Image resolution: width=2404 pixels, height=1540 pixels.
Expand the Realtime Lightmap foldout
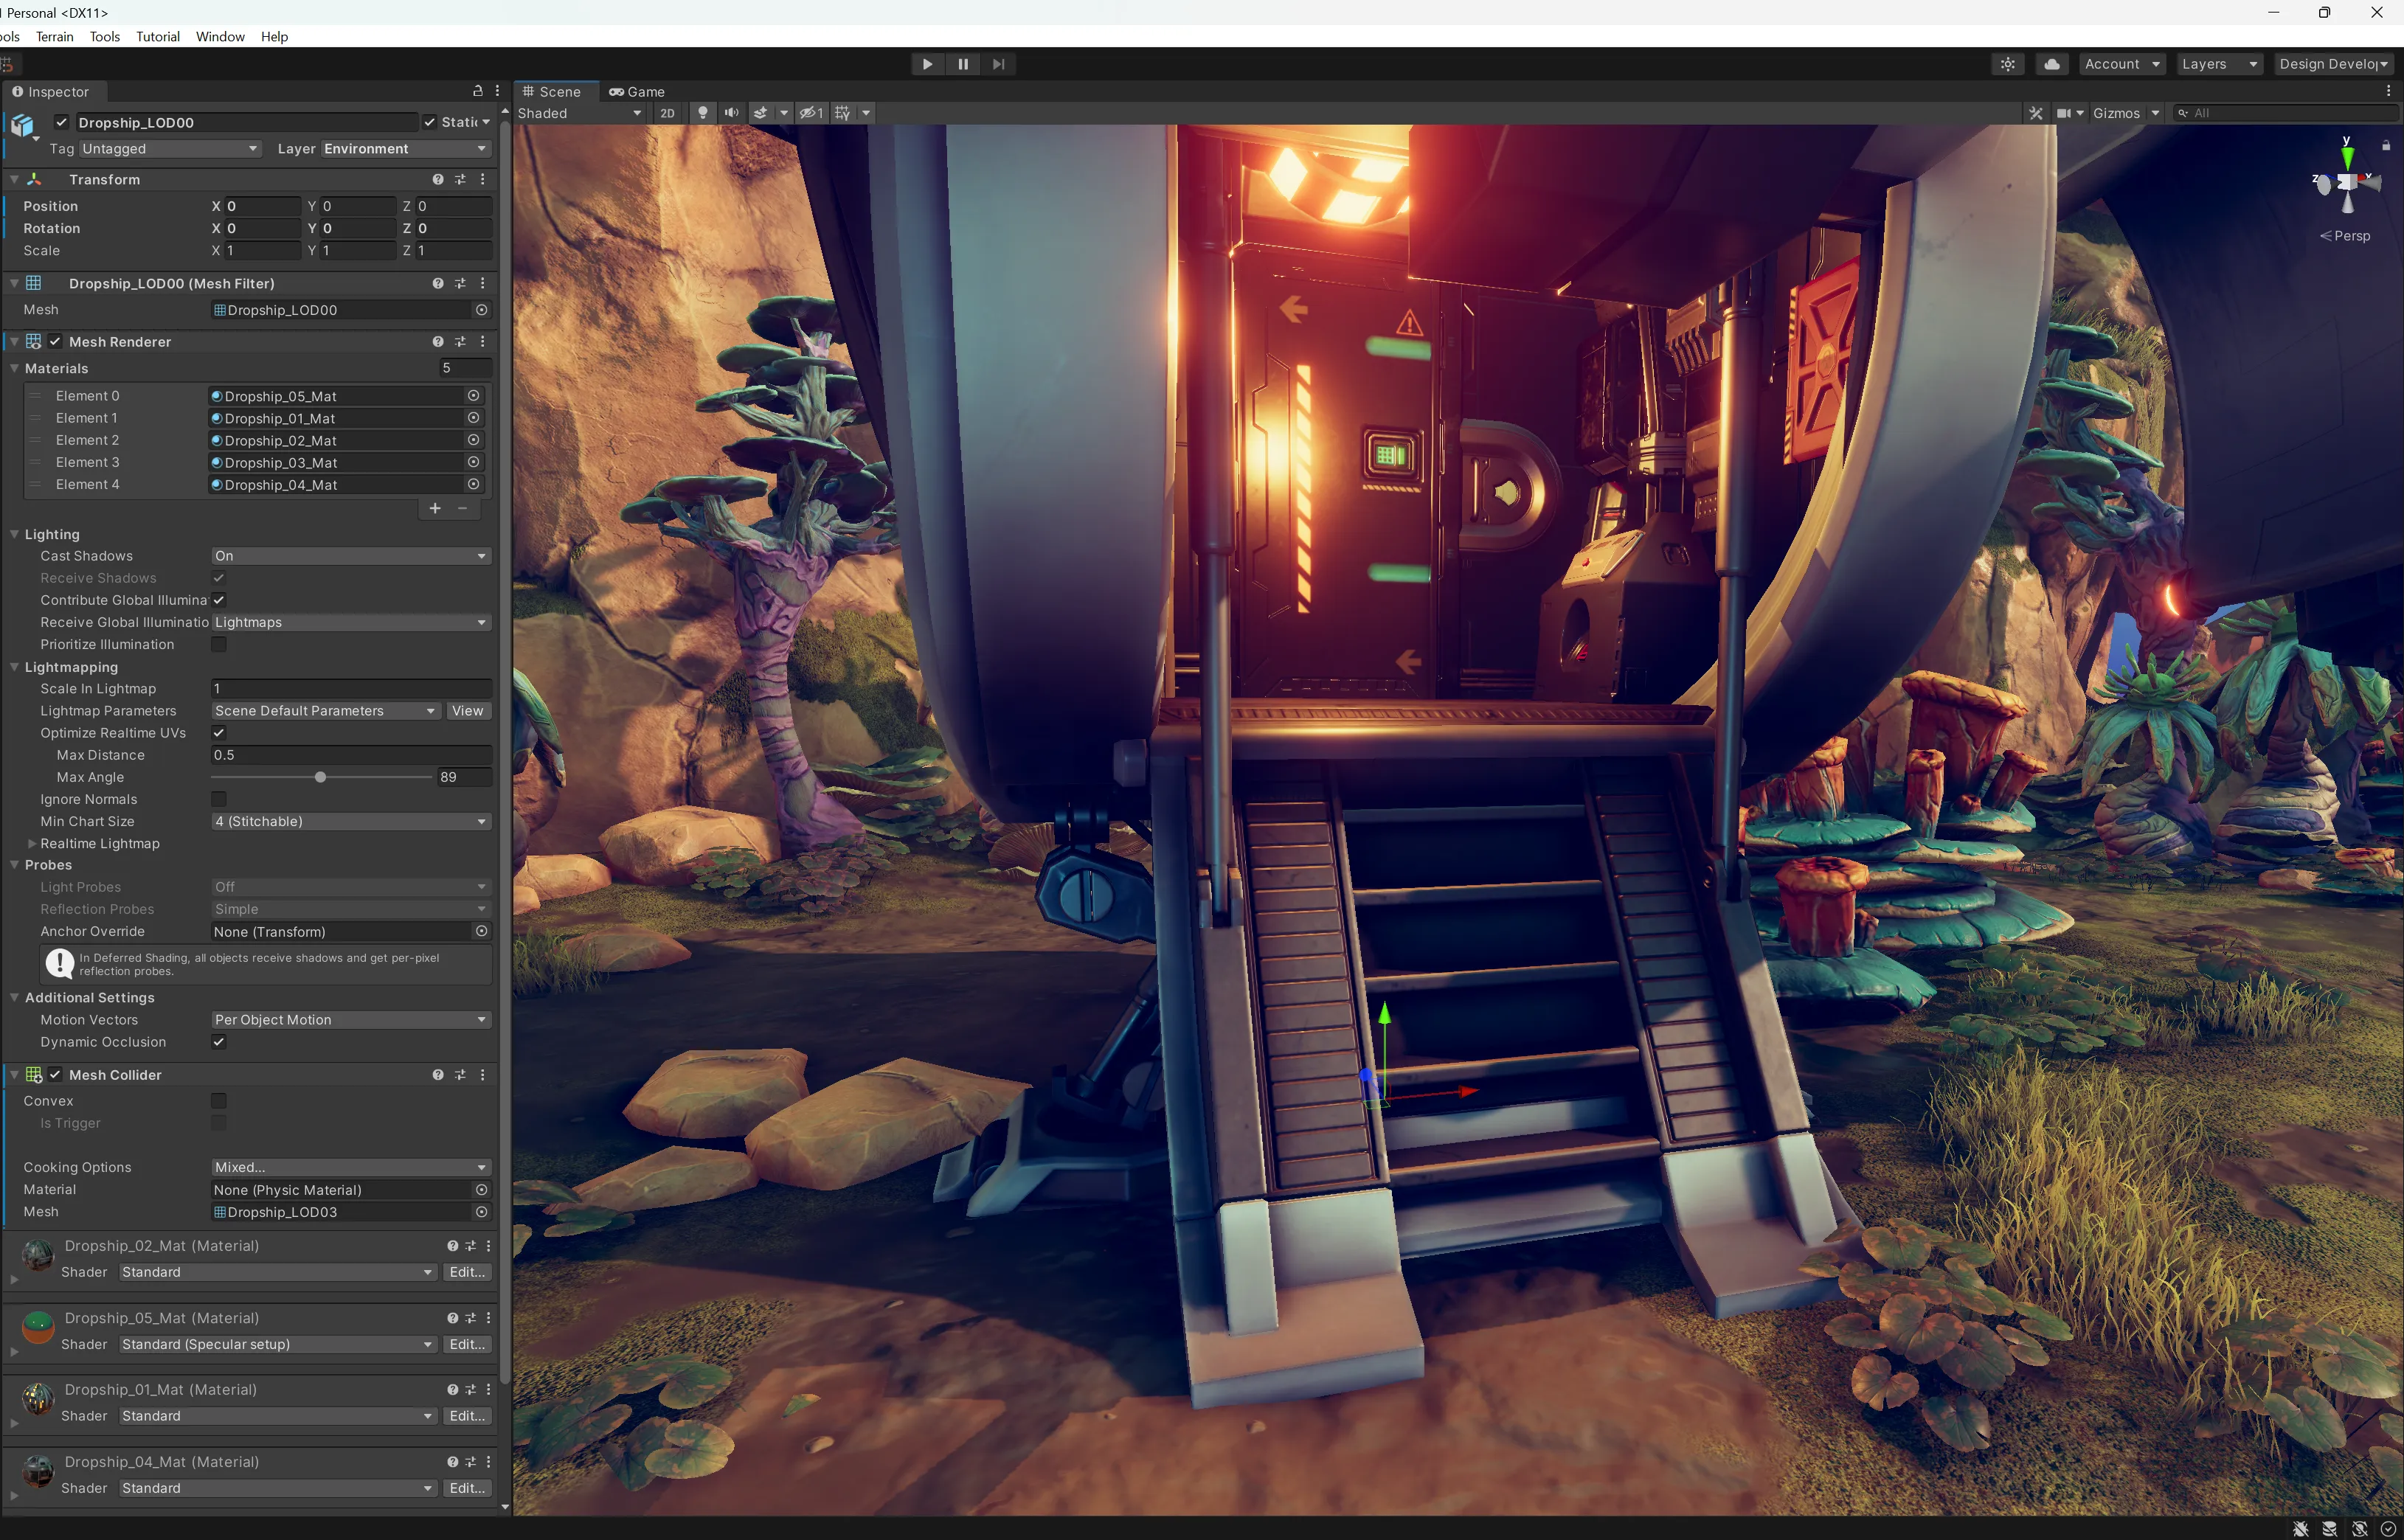pos(32,844)
